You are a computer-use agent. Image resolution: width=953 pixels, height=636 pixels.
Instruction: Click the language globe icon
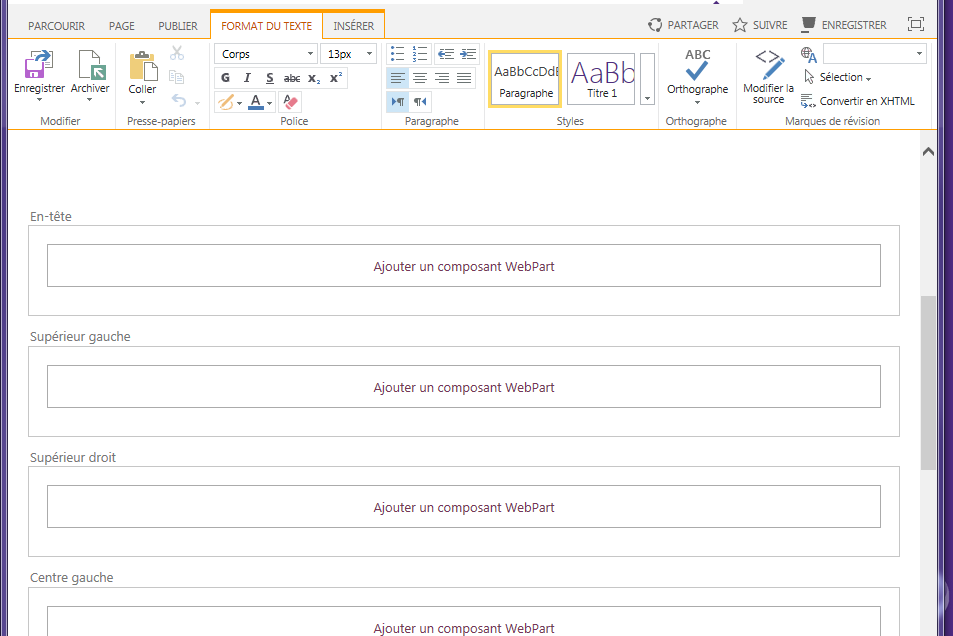click(x=808, y=55)
